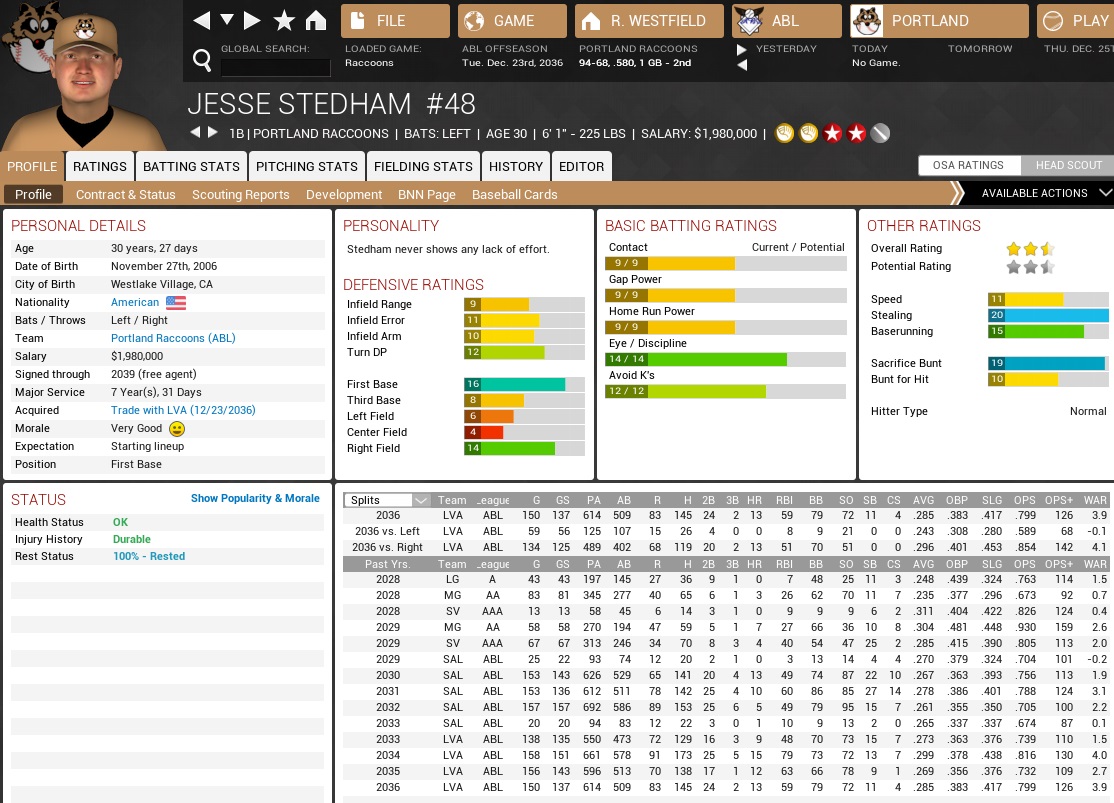Click the forward navigation arrow
The width and height of the screenshot is (1114, 803).
[x=253, y=20]
